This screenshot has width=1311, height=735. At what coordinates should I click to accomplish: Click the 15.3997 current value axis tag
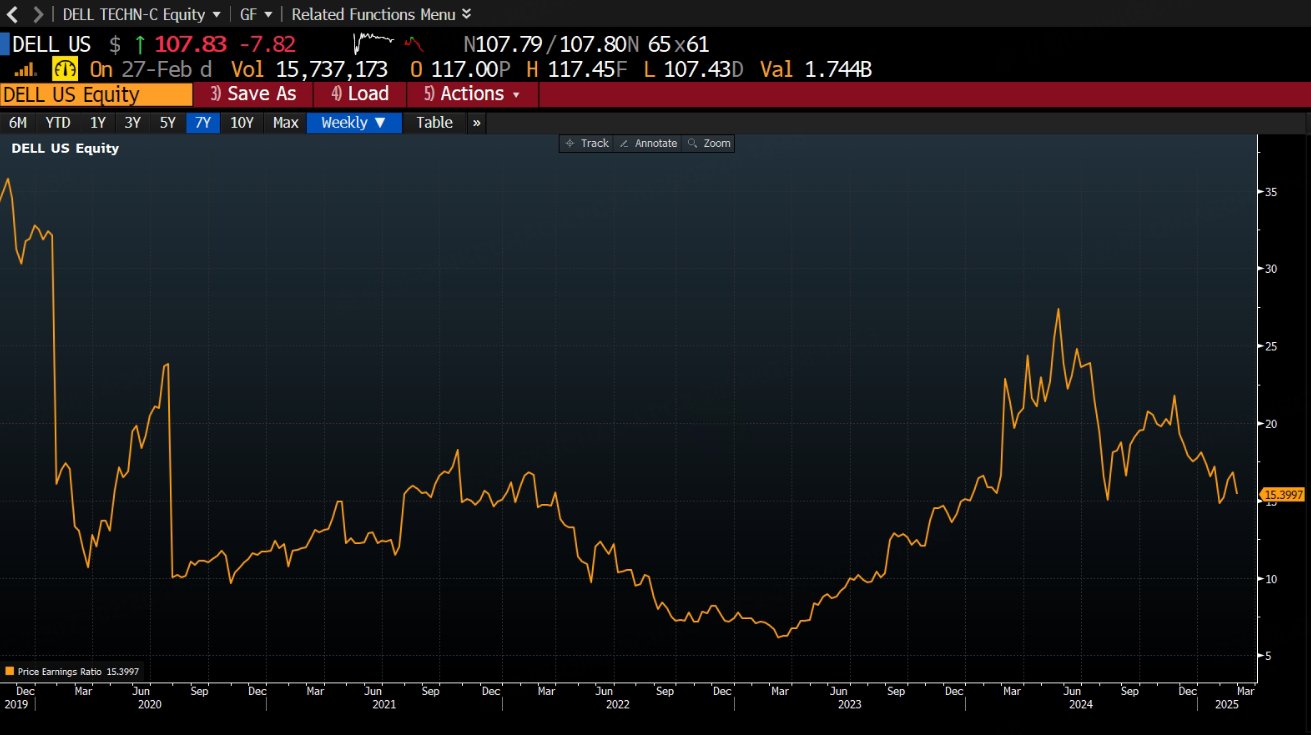1283,495
